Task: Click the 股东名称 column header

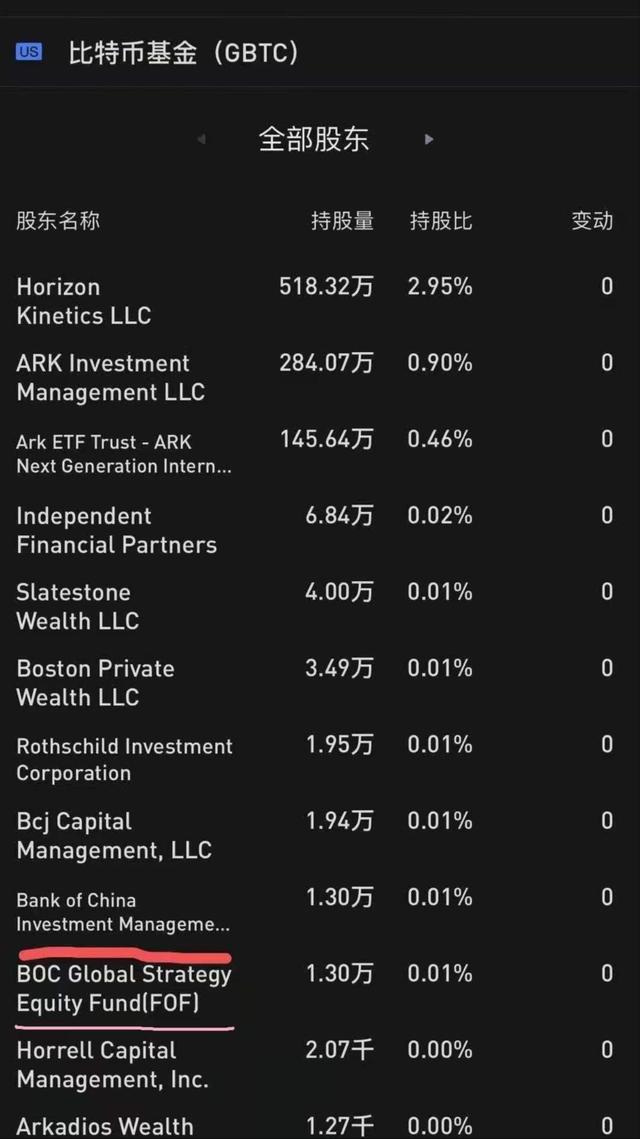Action: coord(58,221)
